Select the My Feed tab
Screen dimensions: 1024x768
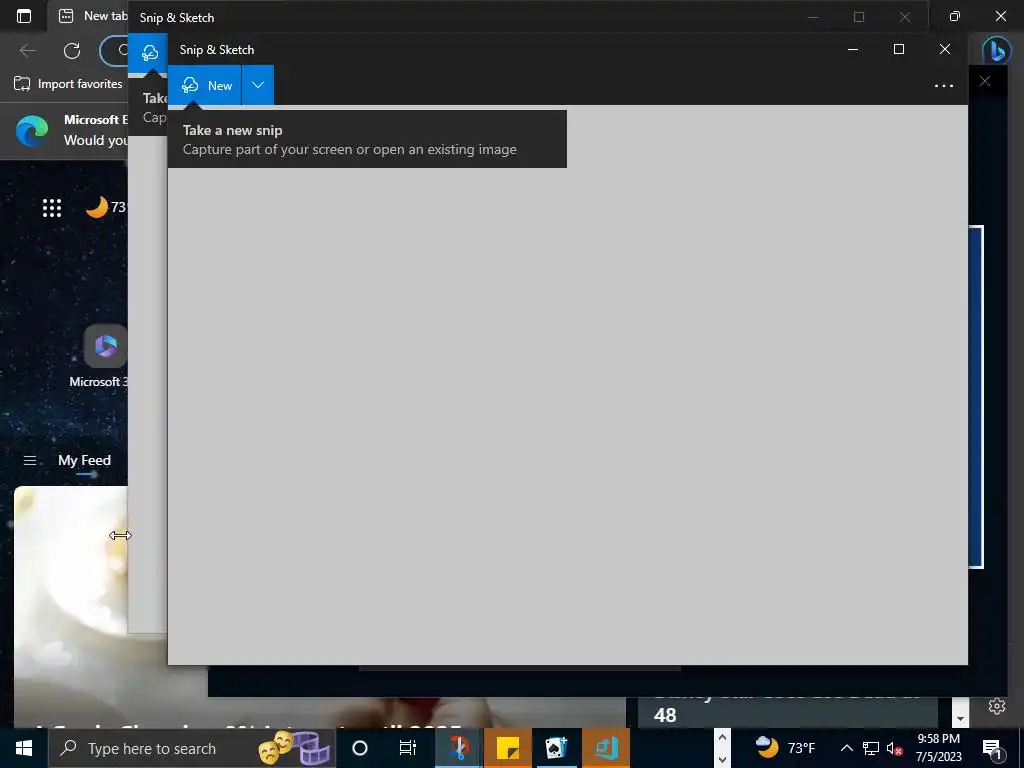(84, 460)
